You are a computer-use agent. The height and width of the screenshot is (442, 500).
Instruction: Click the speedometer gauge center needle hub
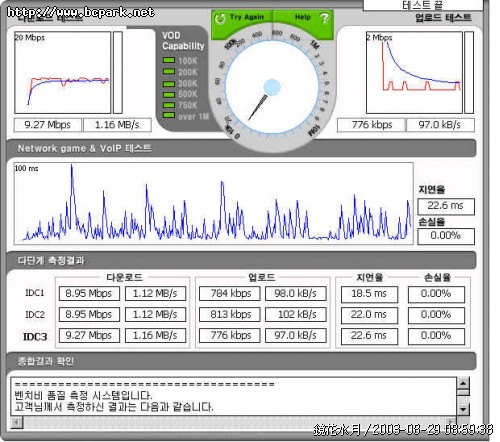tap(272, 87)
